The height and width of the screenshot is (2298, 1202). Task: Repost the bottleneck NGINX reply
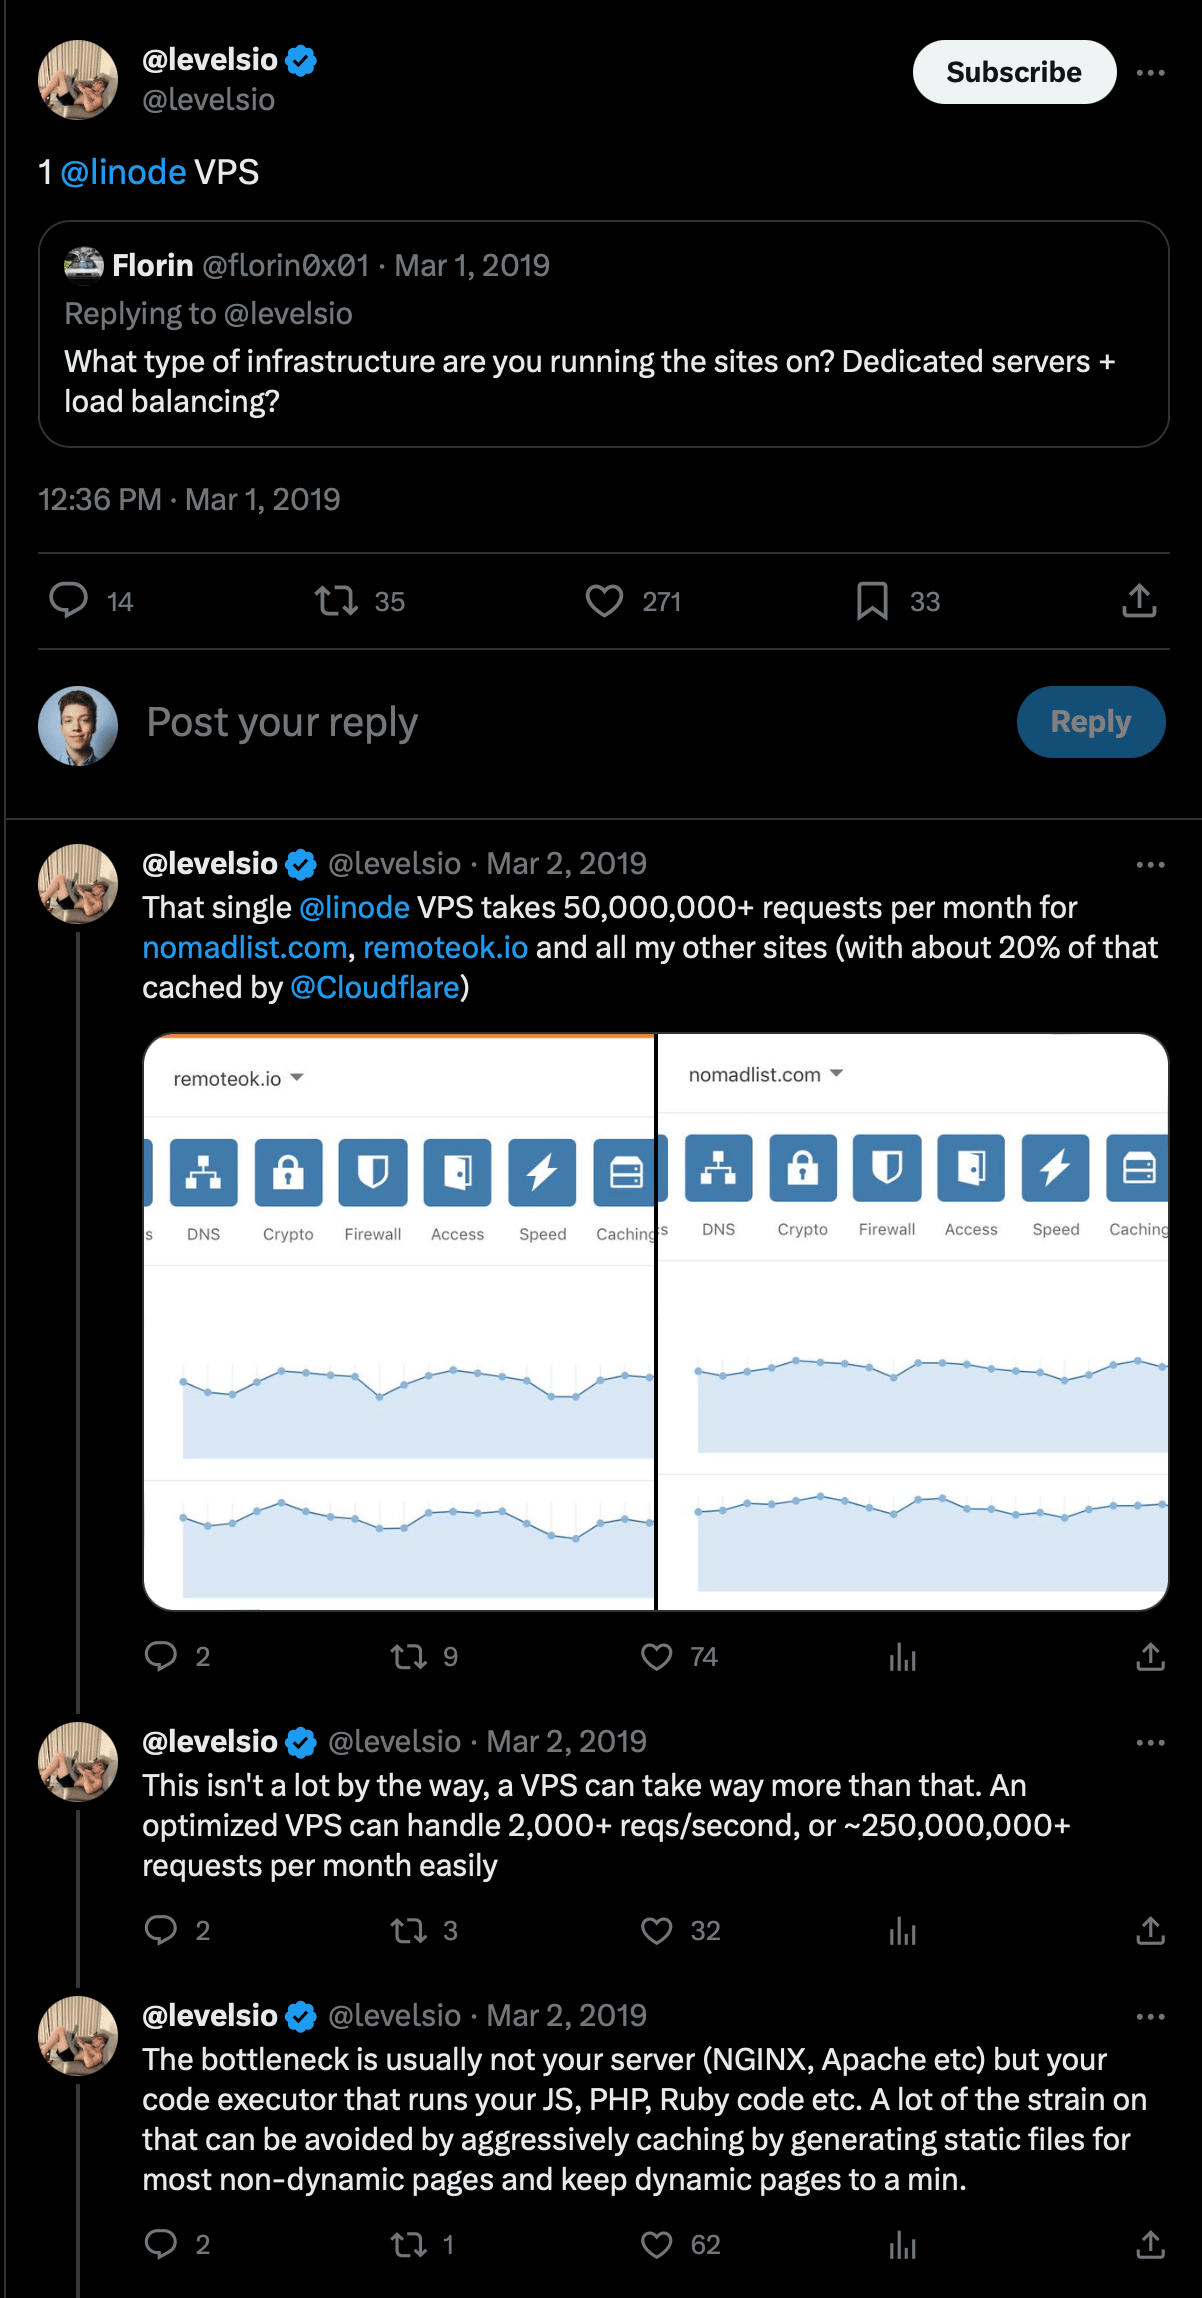point(408,2245)
